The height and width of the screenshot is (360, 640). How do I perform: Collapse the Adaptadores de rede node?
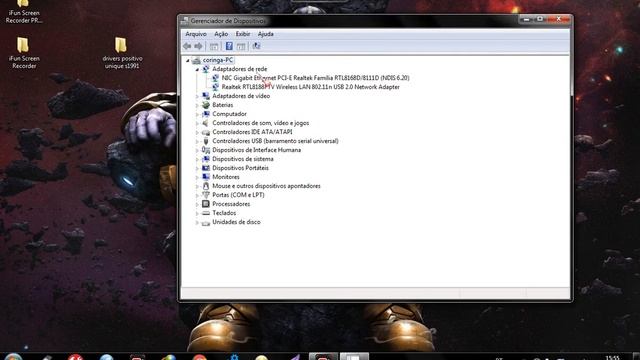(197, 70)
